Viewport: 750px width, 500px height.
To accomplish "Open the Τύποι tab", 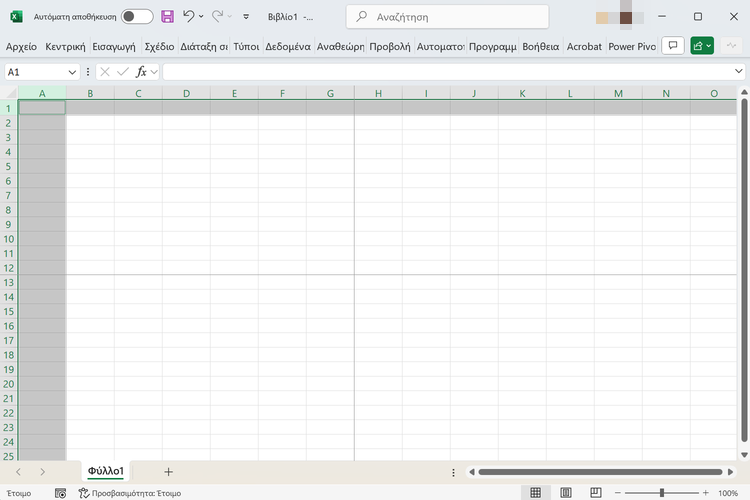I will [246, 46].
